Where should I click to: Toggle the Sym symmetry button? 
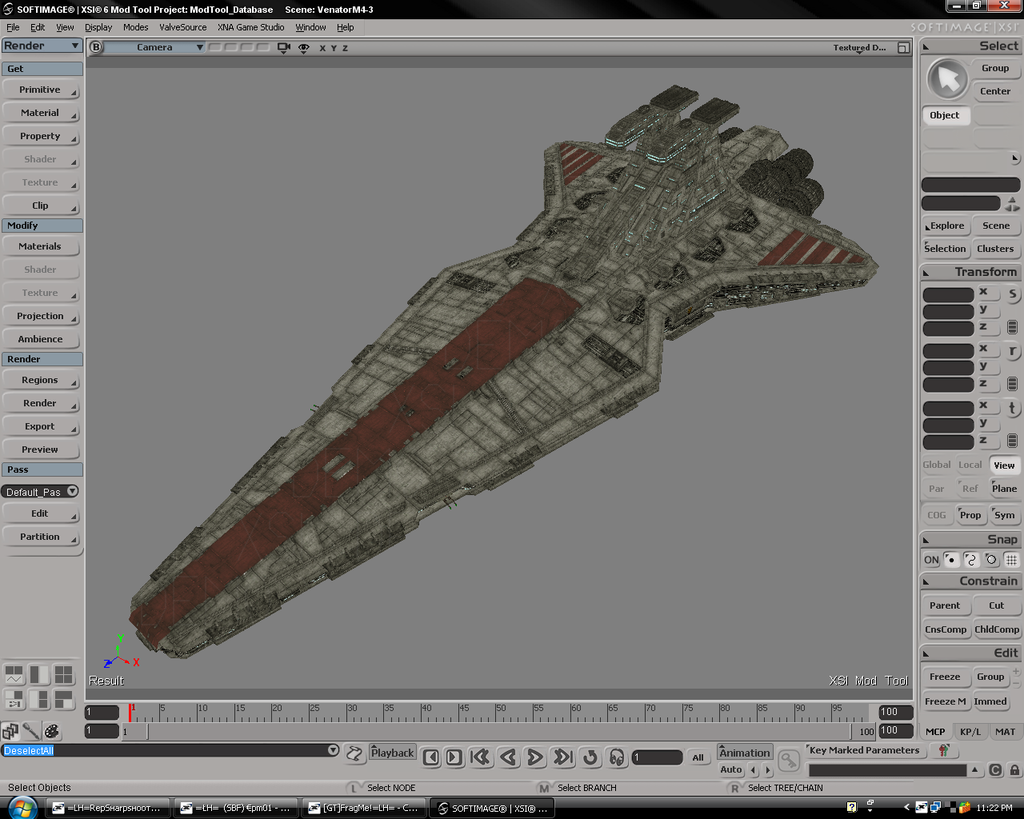(x=1004, y=515)
